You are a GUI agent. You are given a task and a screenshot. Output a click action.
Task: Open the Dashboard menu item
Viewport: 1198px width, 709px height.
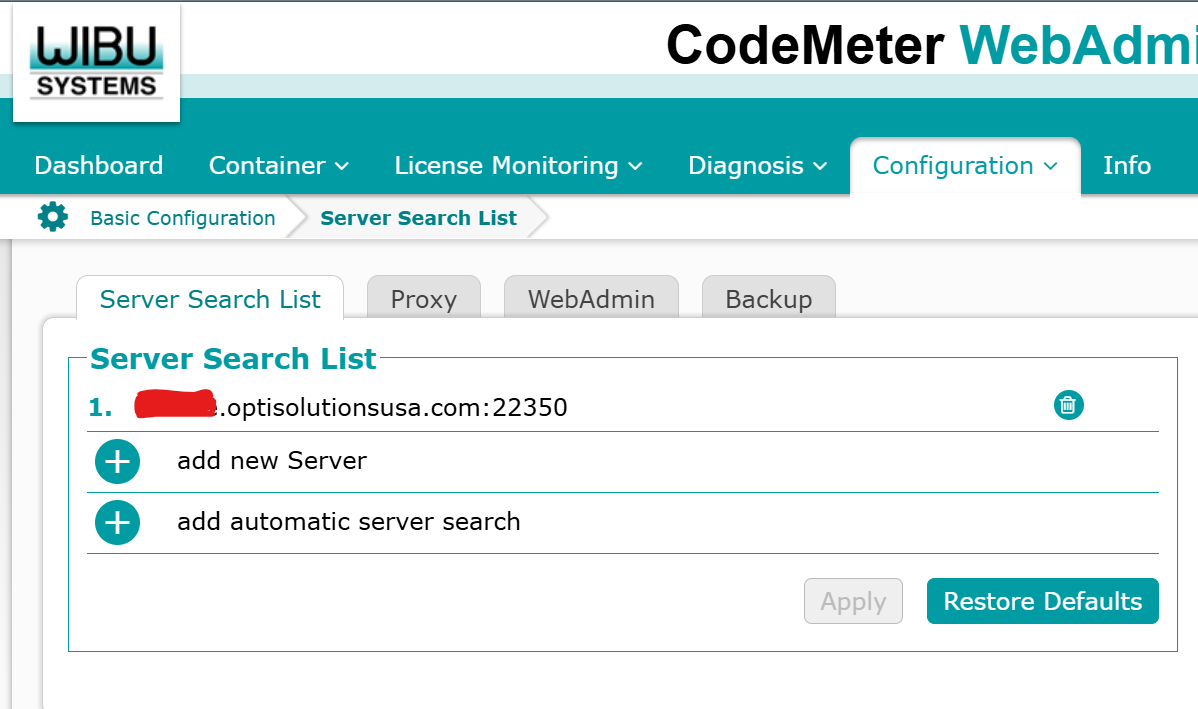coord(99,166)
